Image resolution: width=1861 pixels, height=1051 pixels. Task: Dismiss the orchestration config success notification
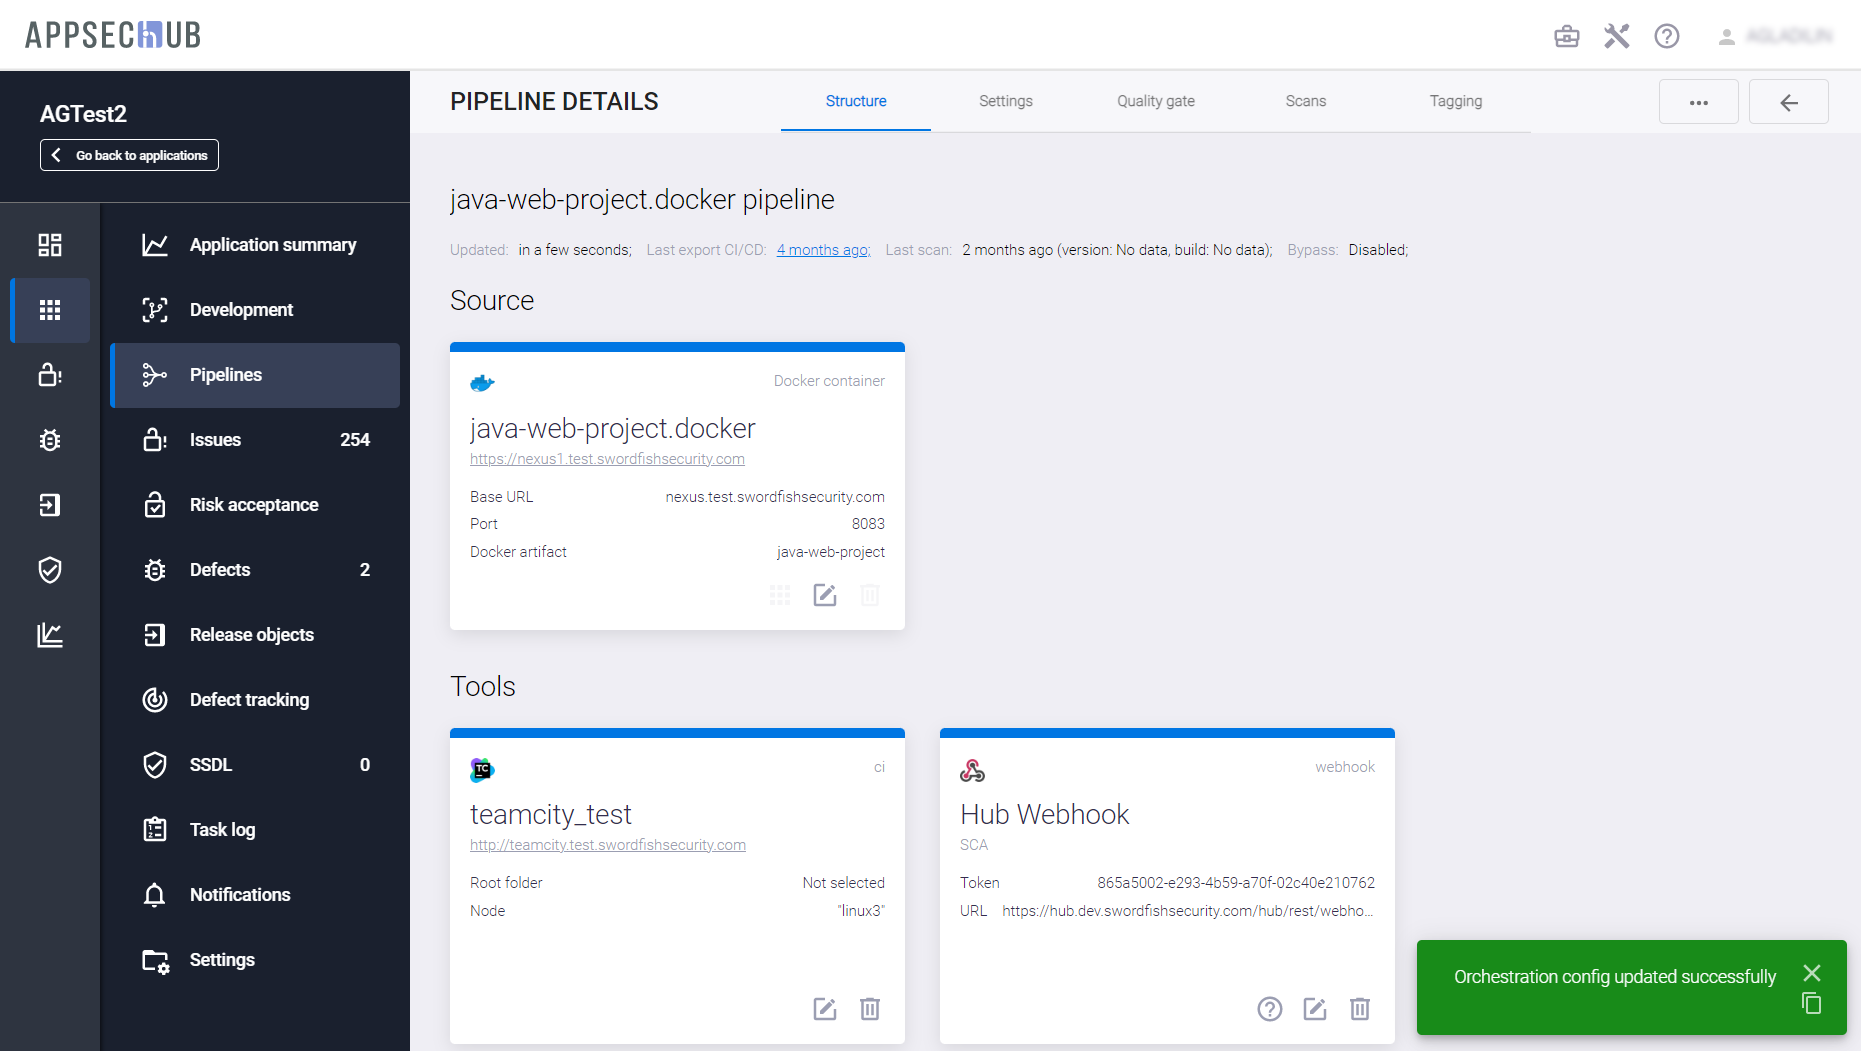pos(1811,973)
